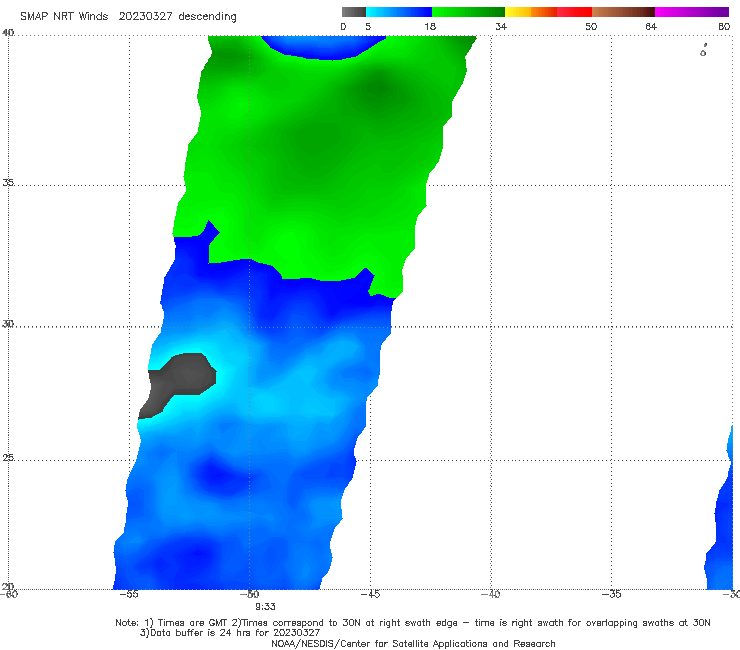
Task: Click the gray segment of the color bar
Action: pyautogui.click(x=353, y=12)
